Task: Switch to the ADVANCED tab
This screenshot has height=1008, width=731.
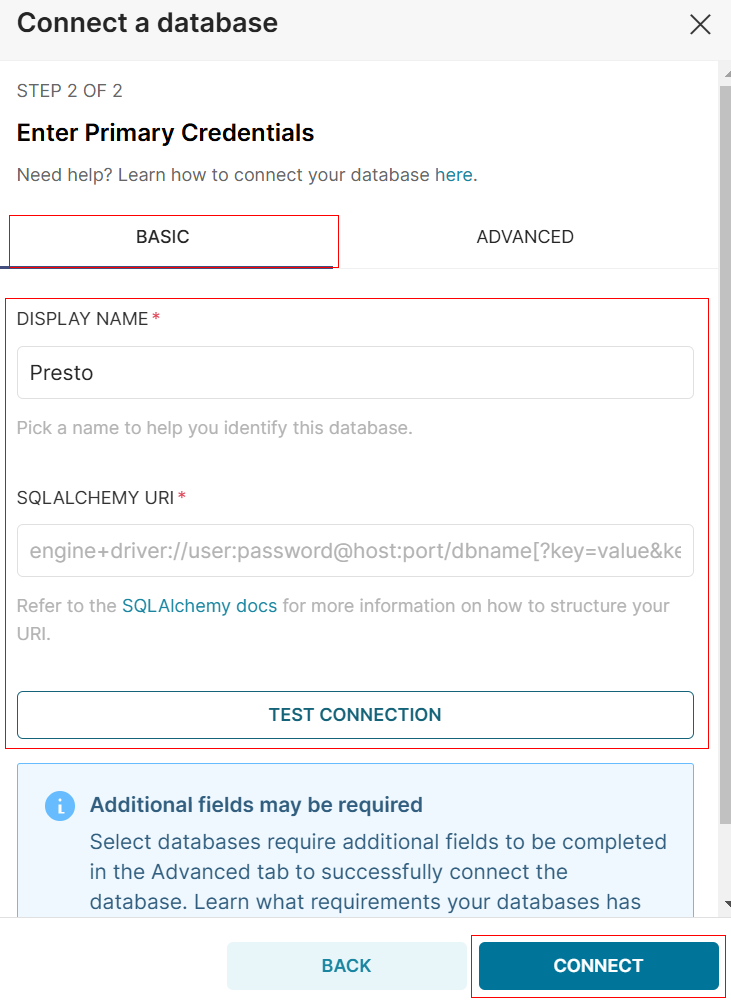Action: [x=525, y=237]
